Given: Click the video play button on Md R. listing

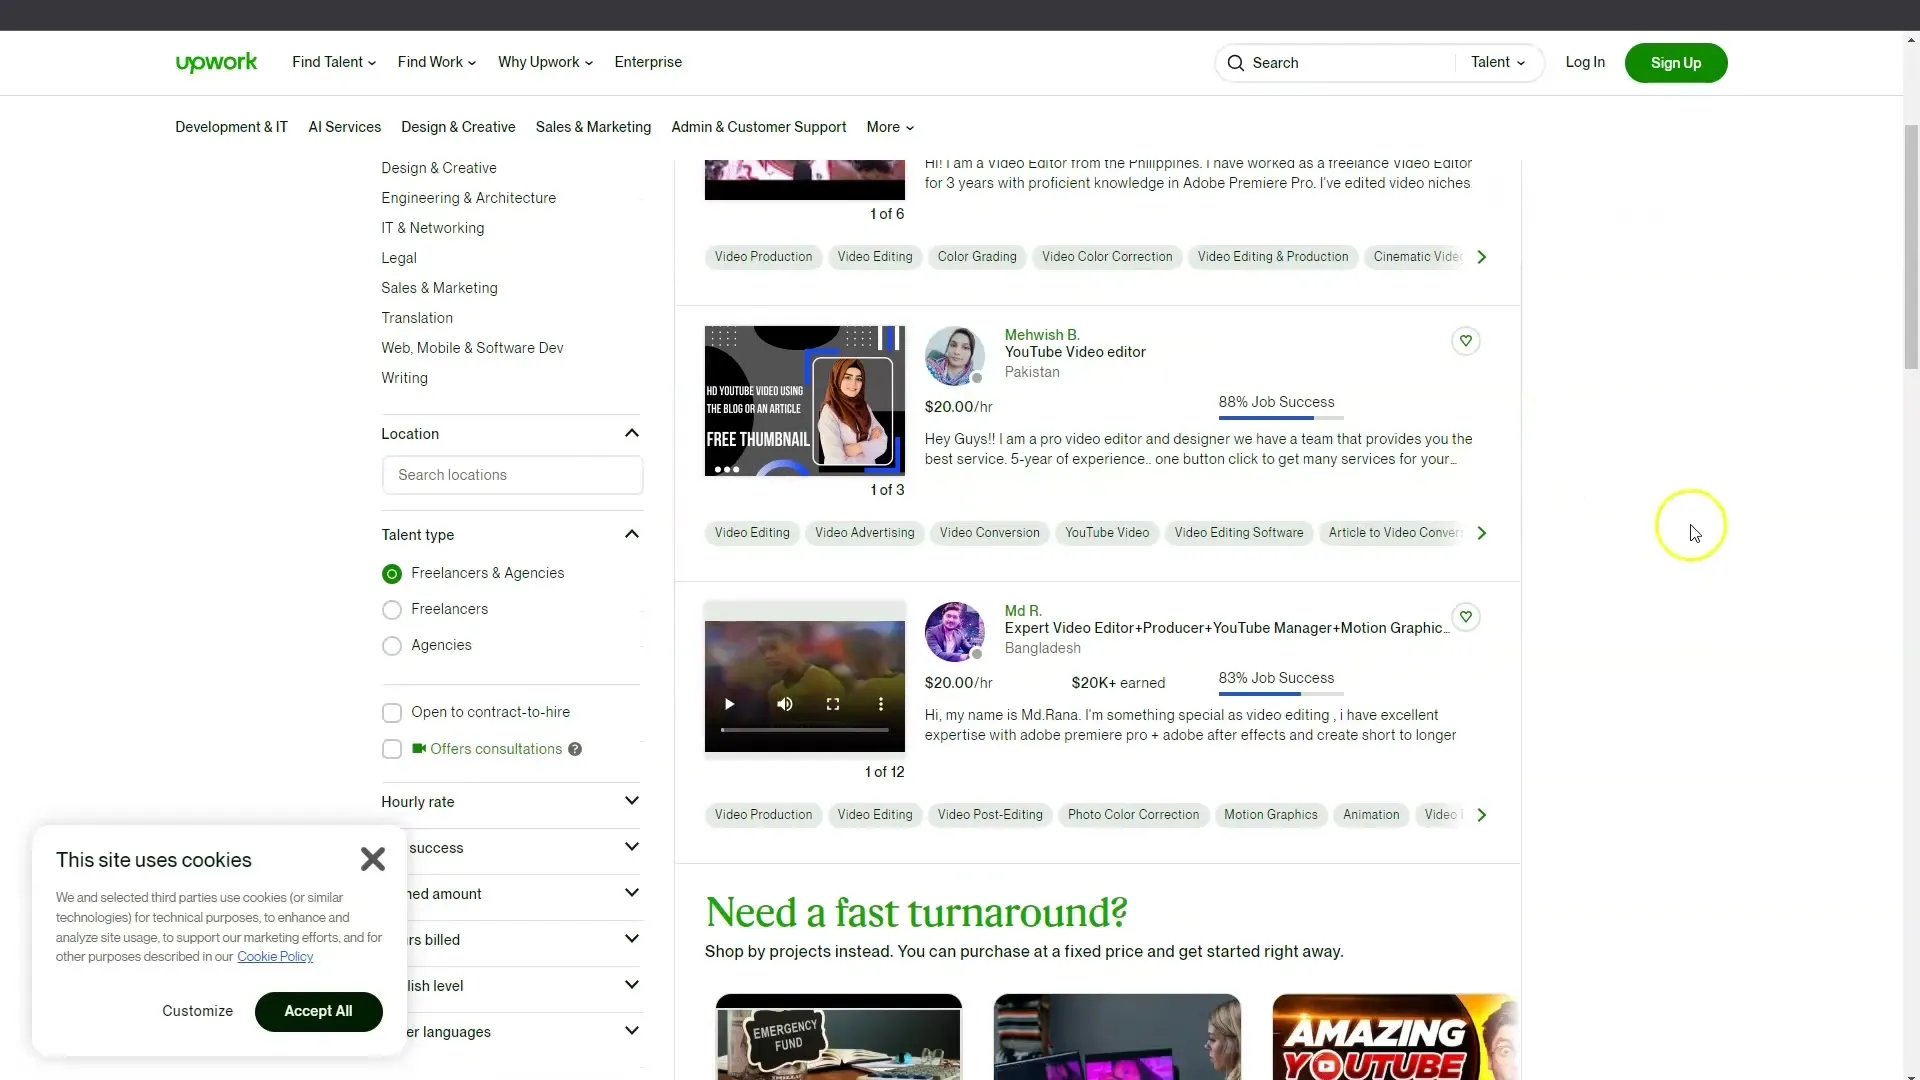Looking at the screenshot, I should coord(731,703).
